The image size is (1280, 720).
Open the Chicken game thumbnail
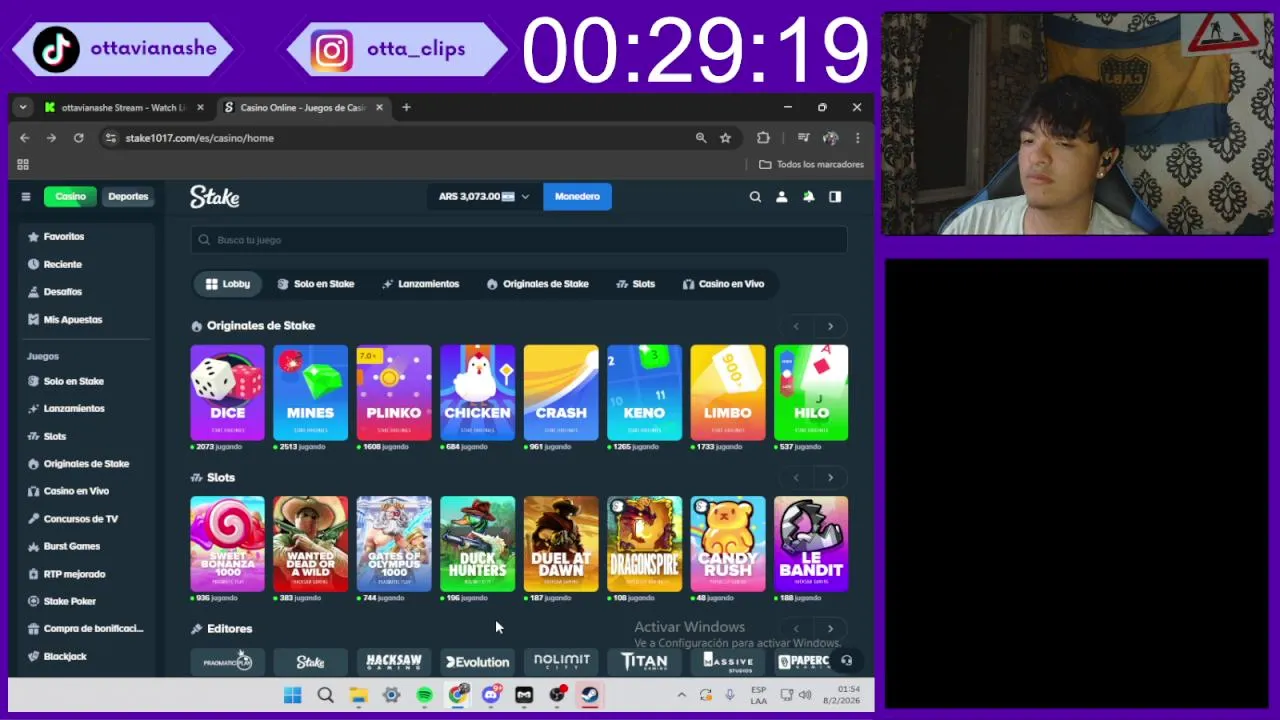pos(478,393)
